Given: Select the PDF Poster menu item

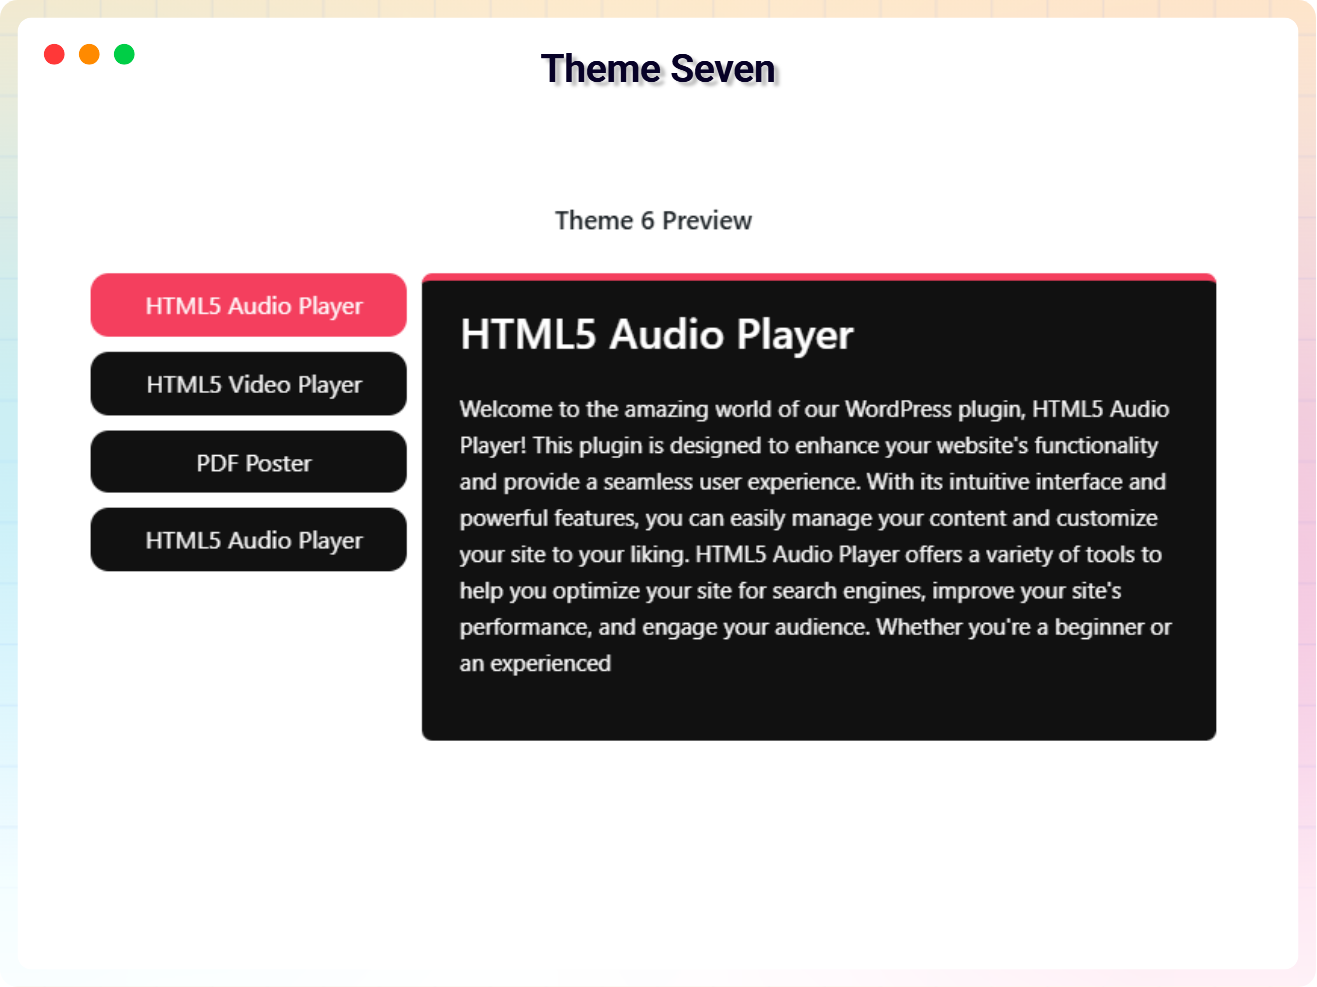Looking at the screenshot, I should pyautogui.click(x=248, y=461).
